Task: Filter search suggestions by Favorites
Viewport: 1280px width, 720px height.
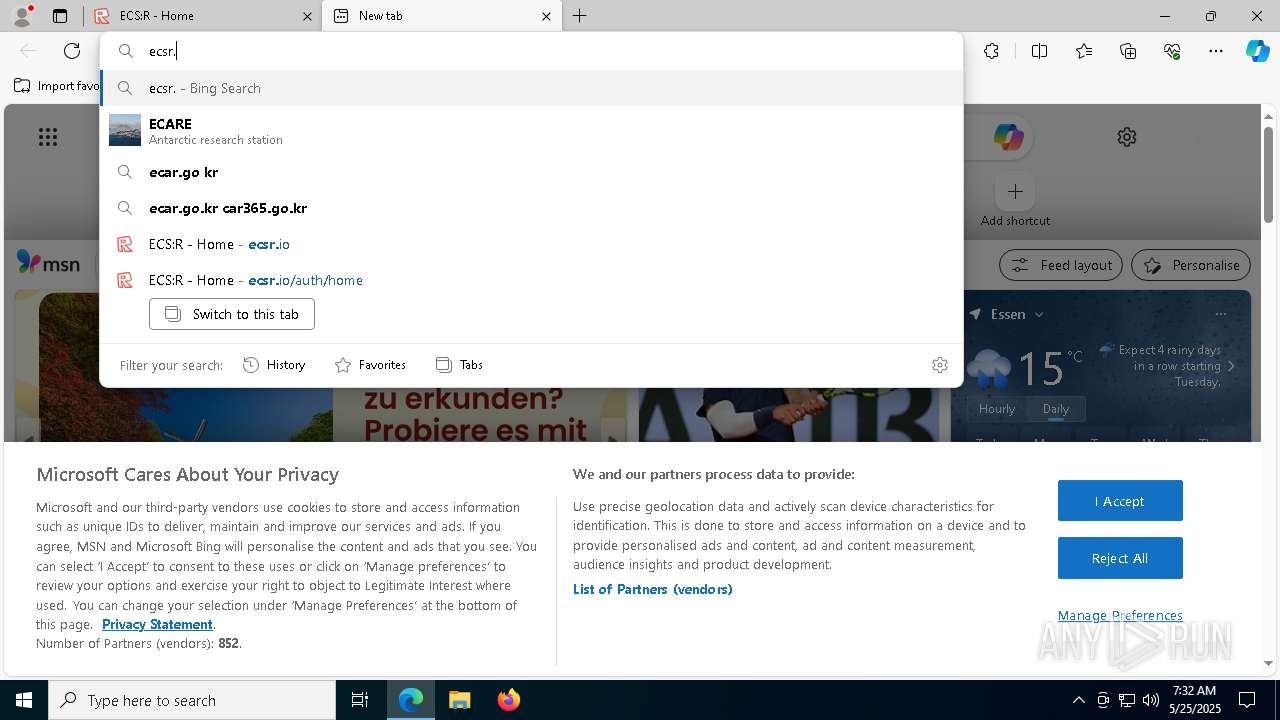Action: [370, 365]
